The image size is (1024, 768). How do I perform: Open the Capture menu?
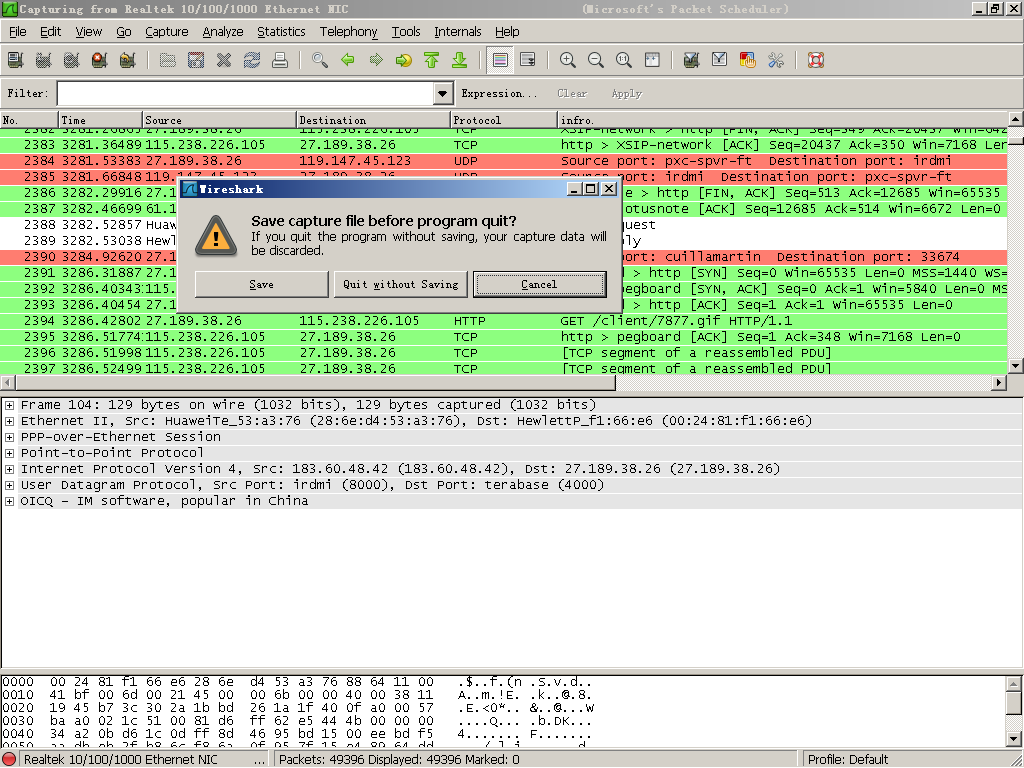(x=167, y=31)
